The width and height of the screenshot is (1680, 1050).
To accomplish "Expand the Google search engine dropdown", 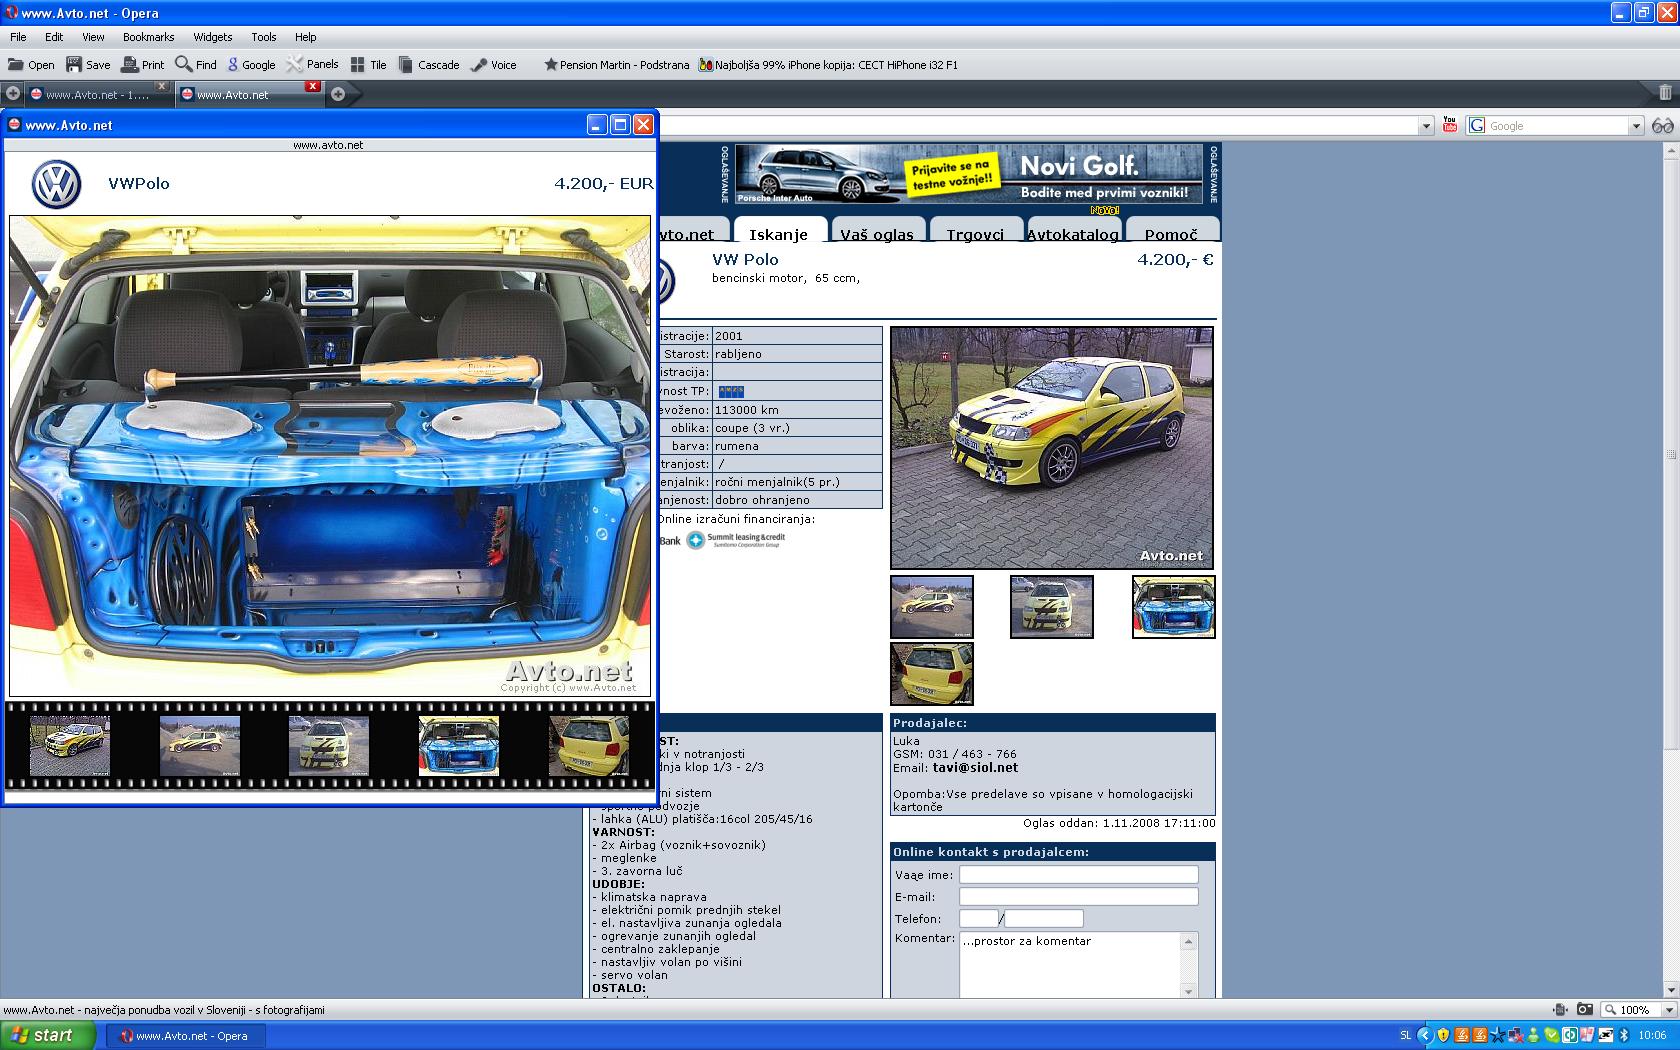I will click(x=1637, y=126).
